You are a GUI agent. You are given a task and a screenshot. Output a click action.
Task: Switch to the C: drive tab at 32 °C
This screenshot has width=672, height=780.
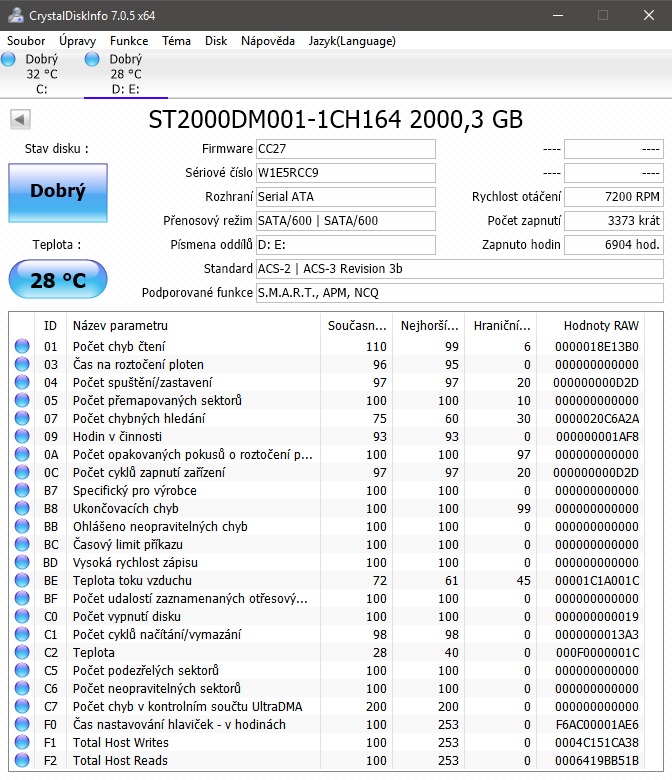click(x=42, y=74)
